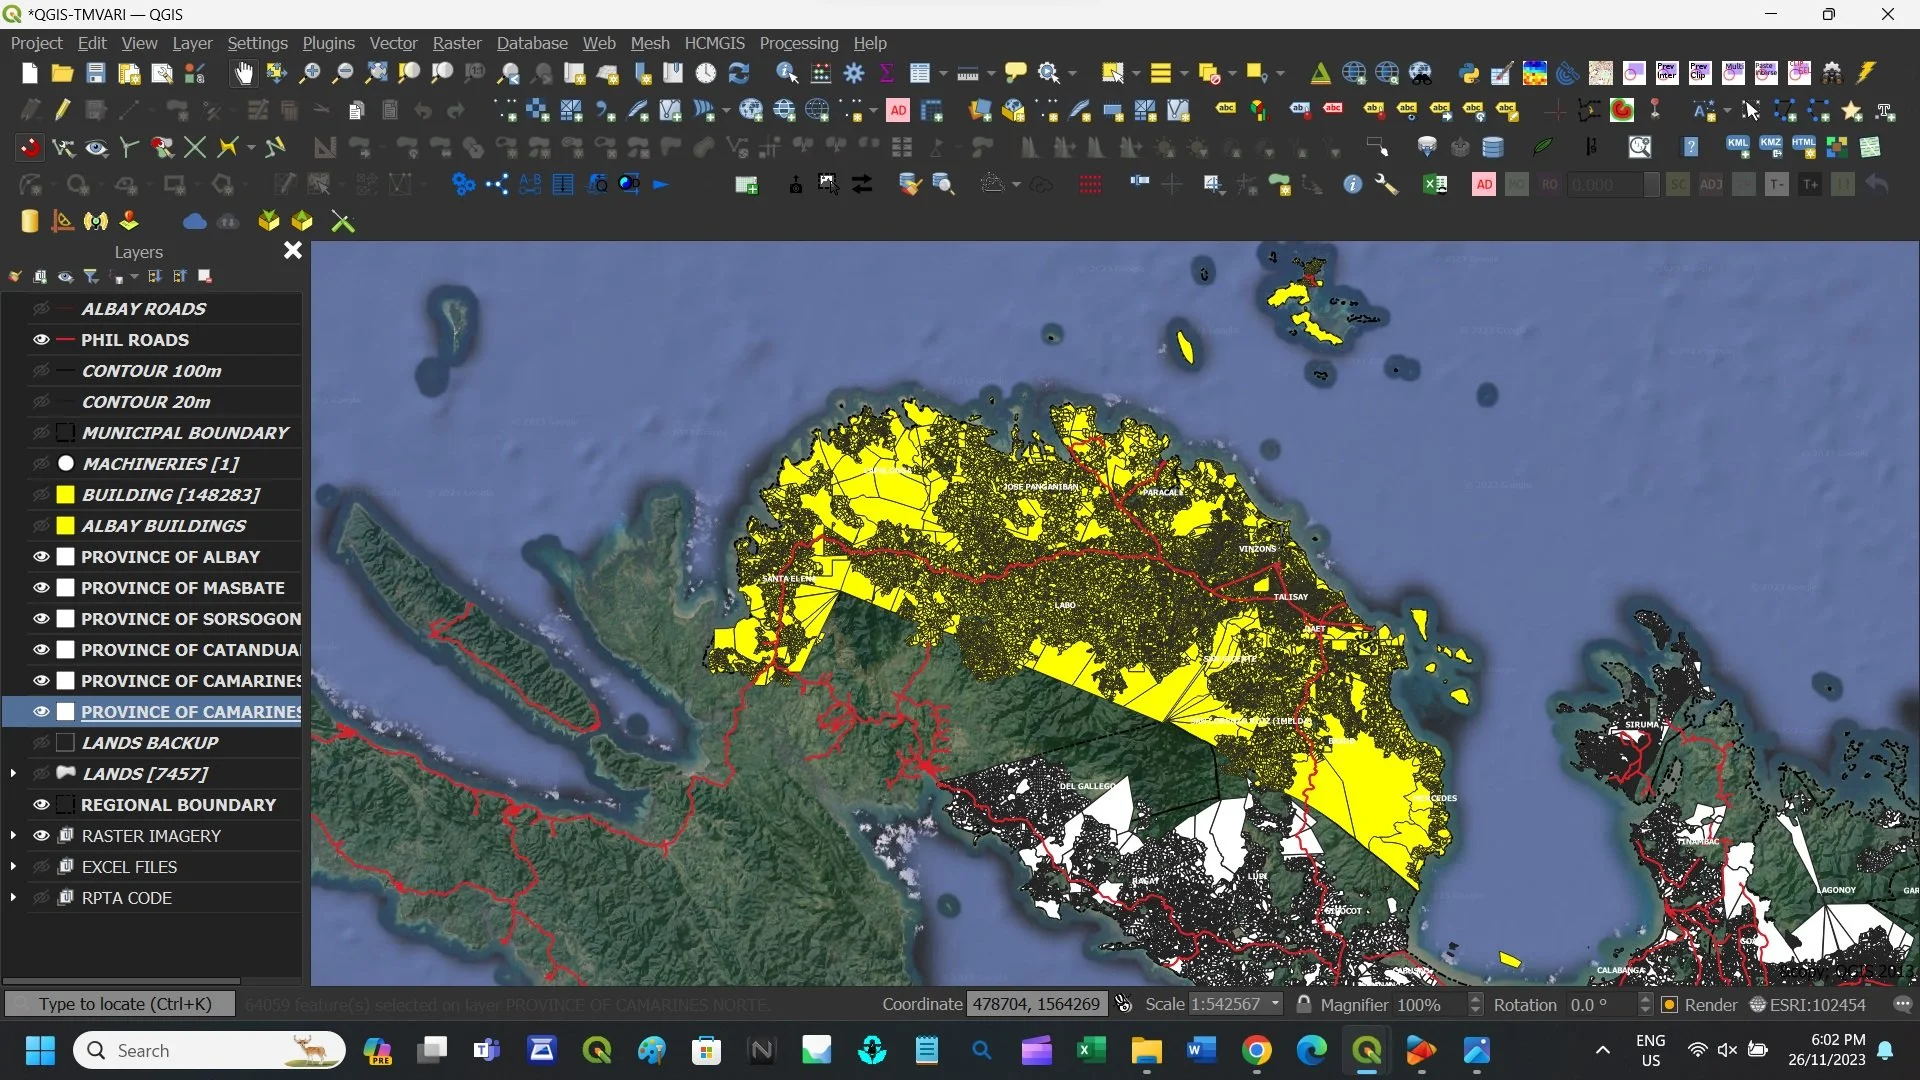The height and width of the screenshot is (1080, 1920).
Task: Open the HCMGIS menu
Action: 715,43
